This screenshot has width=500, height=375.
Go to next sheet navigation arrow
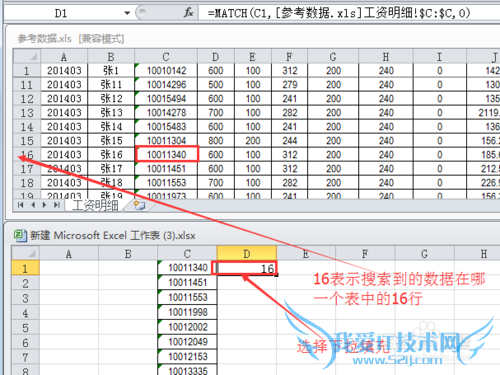(x=45, y=205)
